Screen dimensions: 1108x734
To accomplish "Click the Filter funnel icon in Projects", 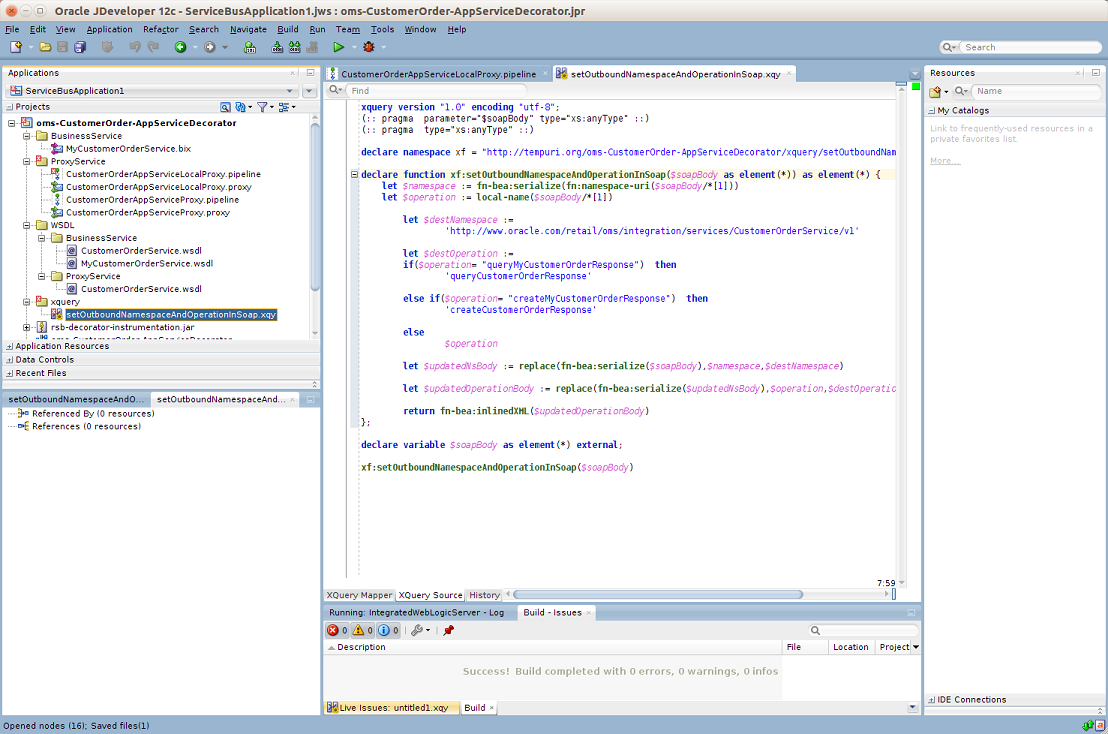I will [x=262, y=107].
